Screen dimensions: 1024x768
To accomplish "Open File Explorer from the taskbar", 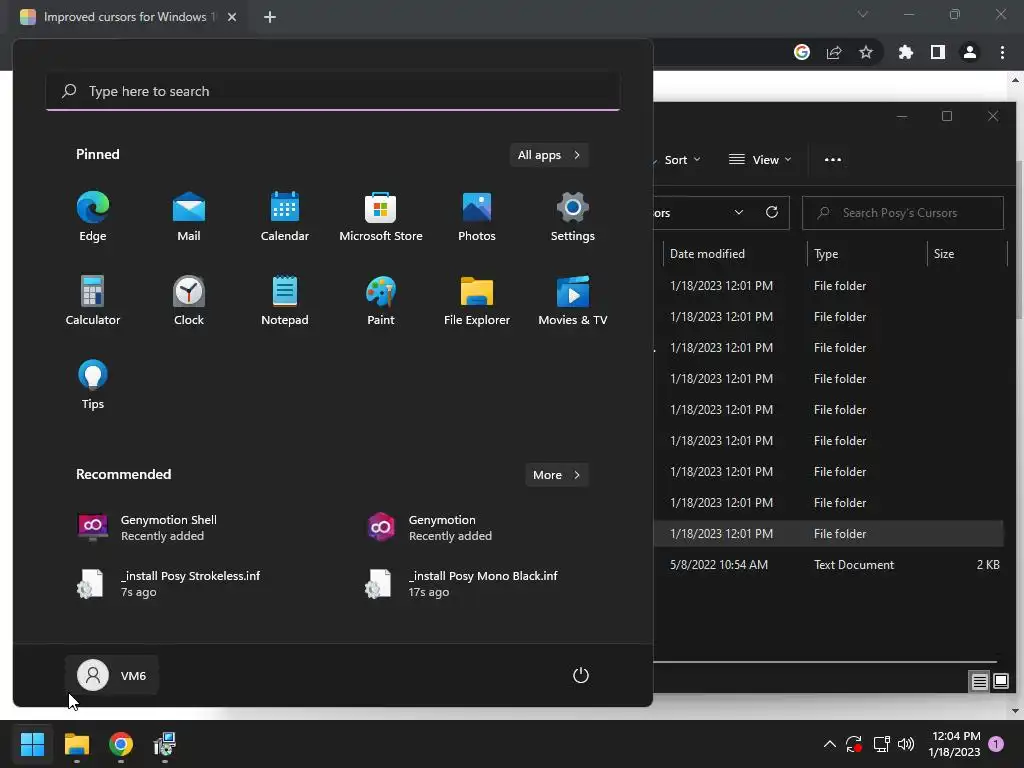I will tap(76, 744).
